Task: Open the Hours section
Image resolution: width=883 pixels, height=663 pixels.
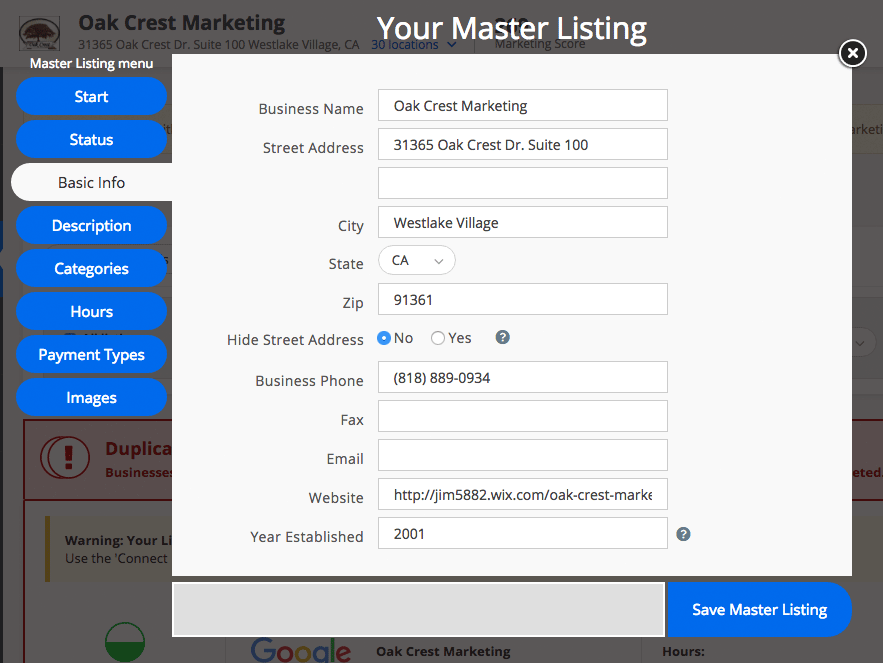Action: pyautogui.click(x=91, y=312)
